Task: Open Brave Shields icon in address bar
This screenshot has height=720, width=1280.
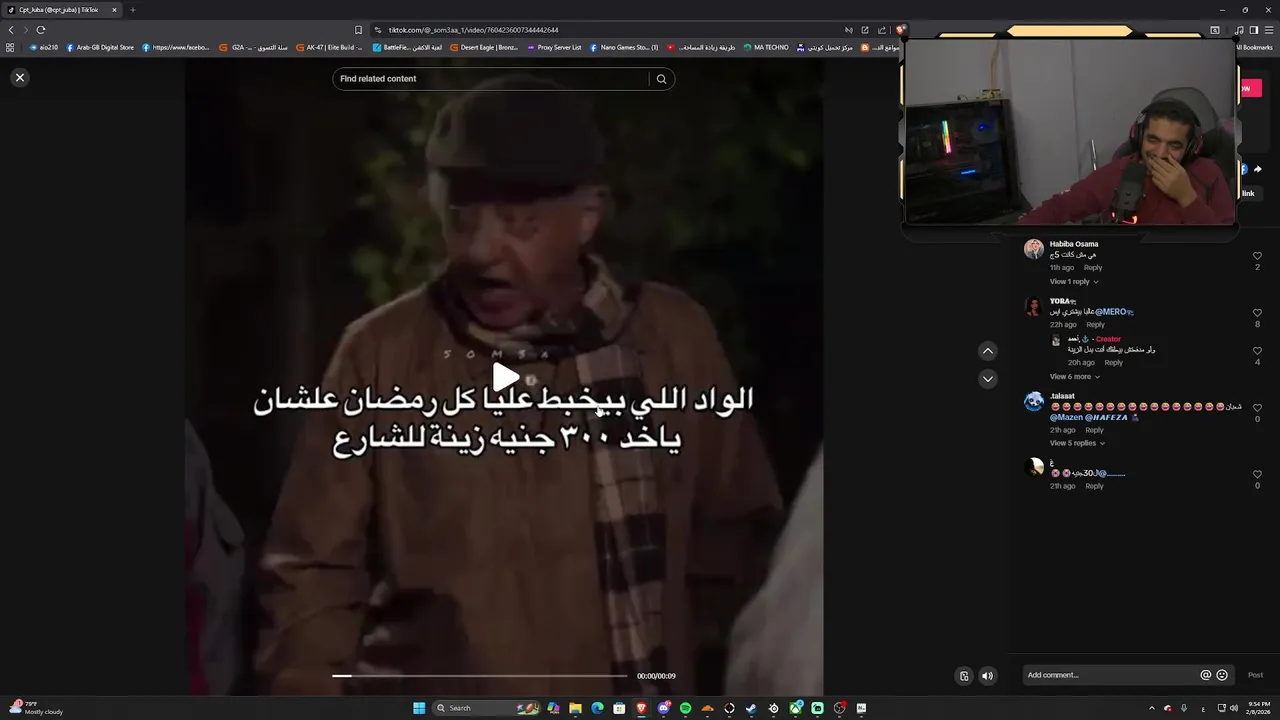Action: 900,30
